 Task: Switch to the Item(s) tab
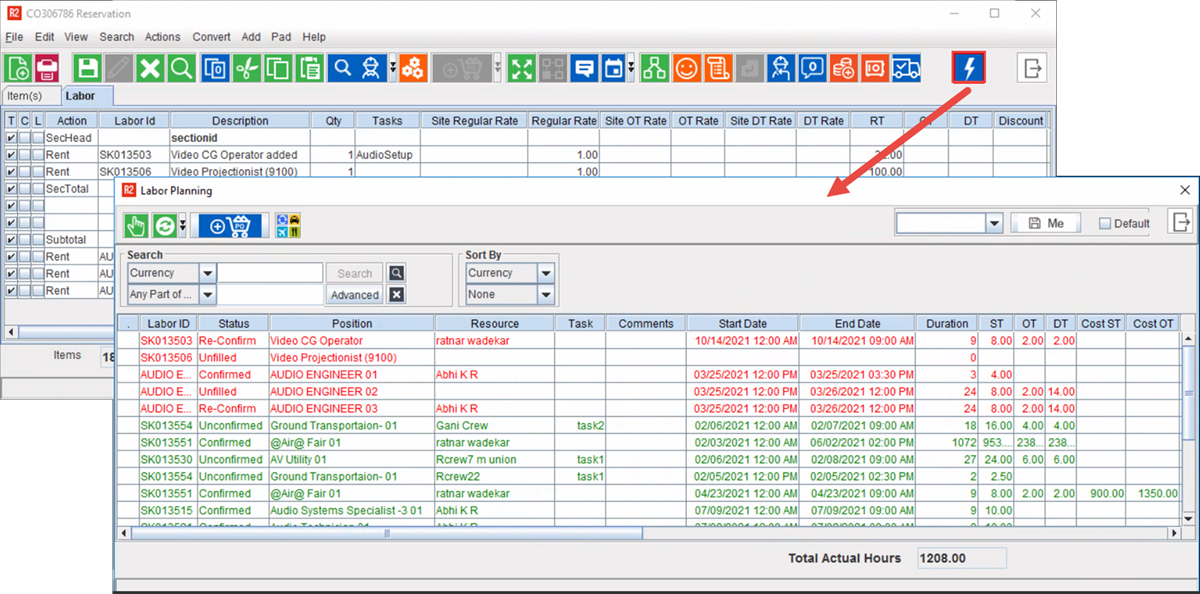[x=25, y=96]
